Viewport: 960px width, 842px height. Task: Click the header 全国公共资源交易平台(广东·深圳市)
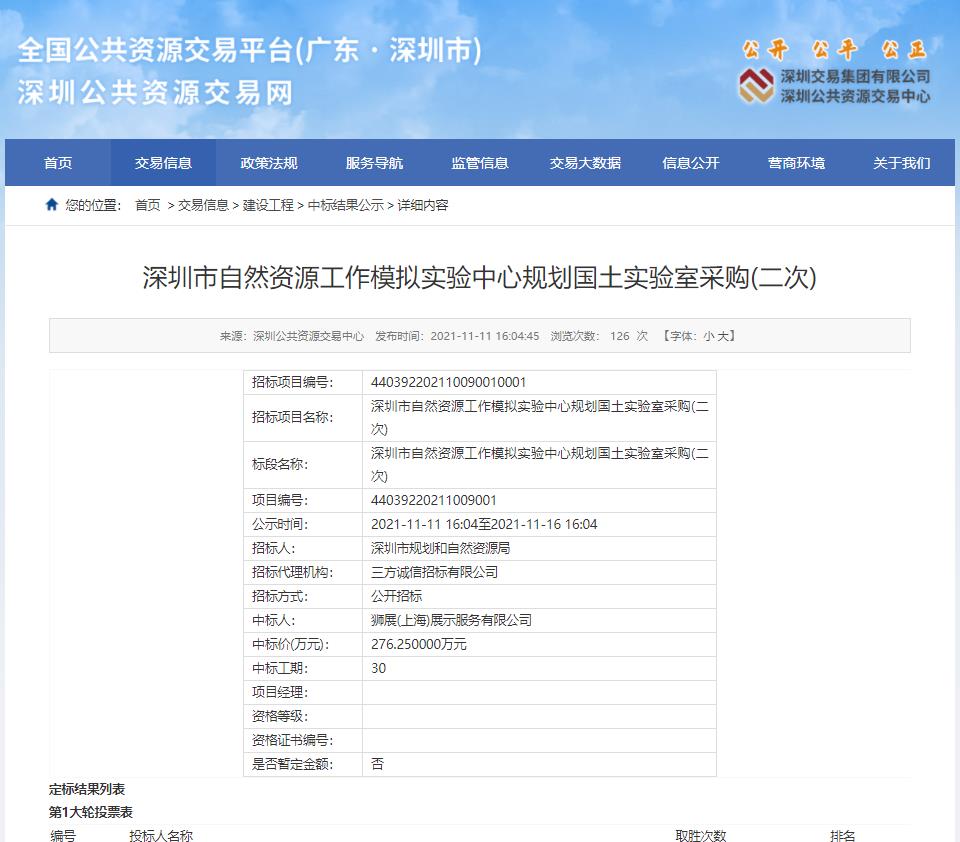[x=249, y=50]
